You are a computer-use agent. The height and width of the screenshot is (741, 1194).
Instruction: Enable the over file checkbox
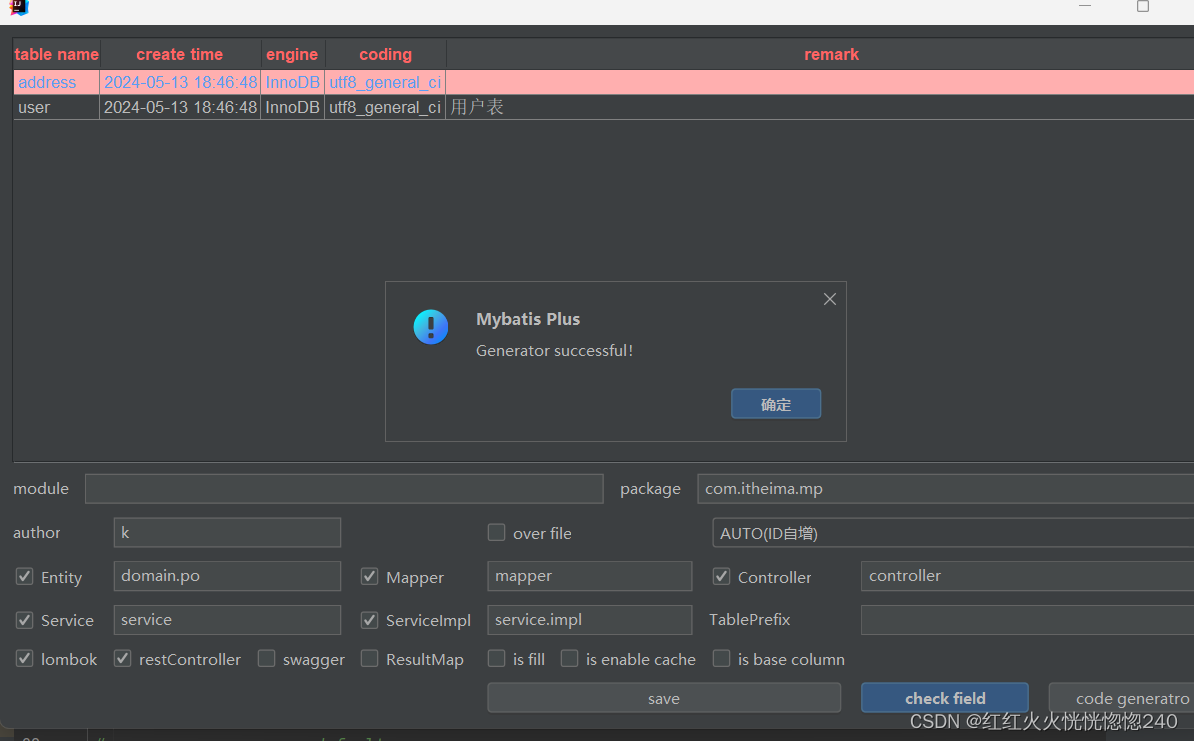click(x=496, y=532)
